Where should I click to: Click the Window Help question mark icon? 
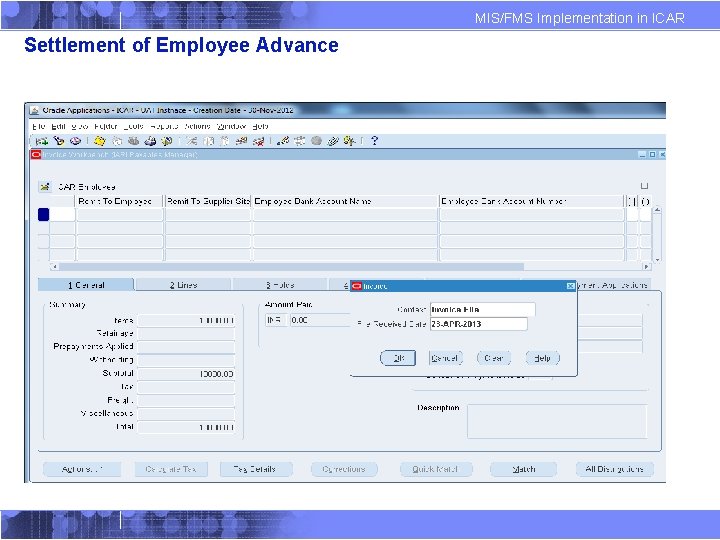point(375,141)
